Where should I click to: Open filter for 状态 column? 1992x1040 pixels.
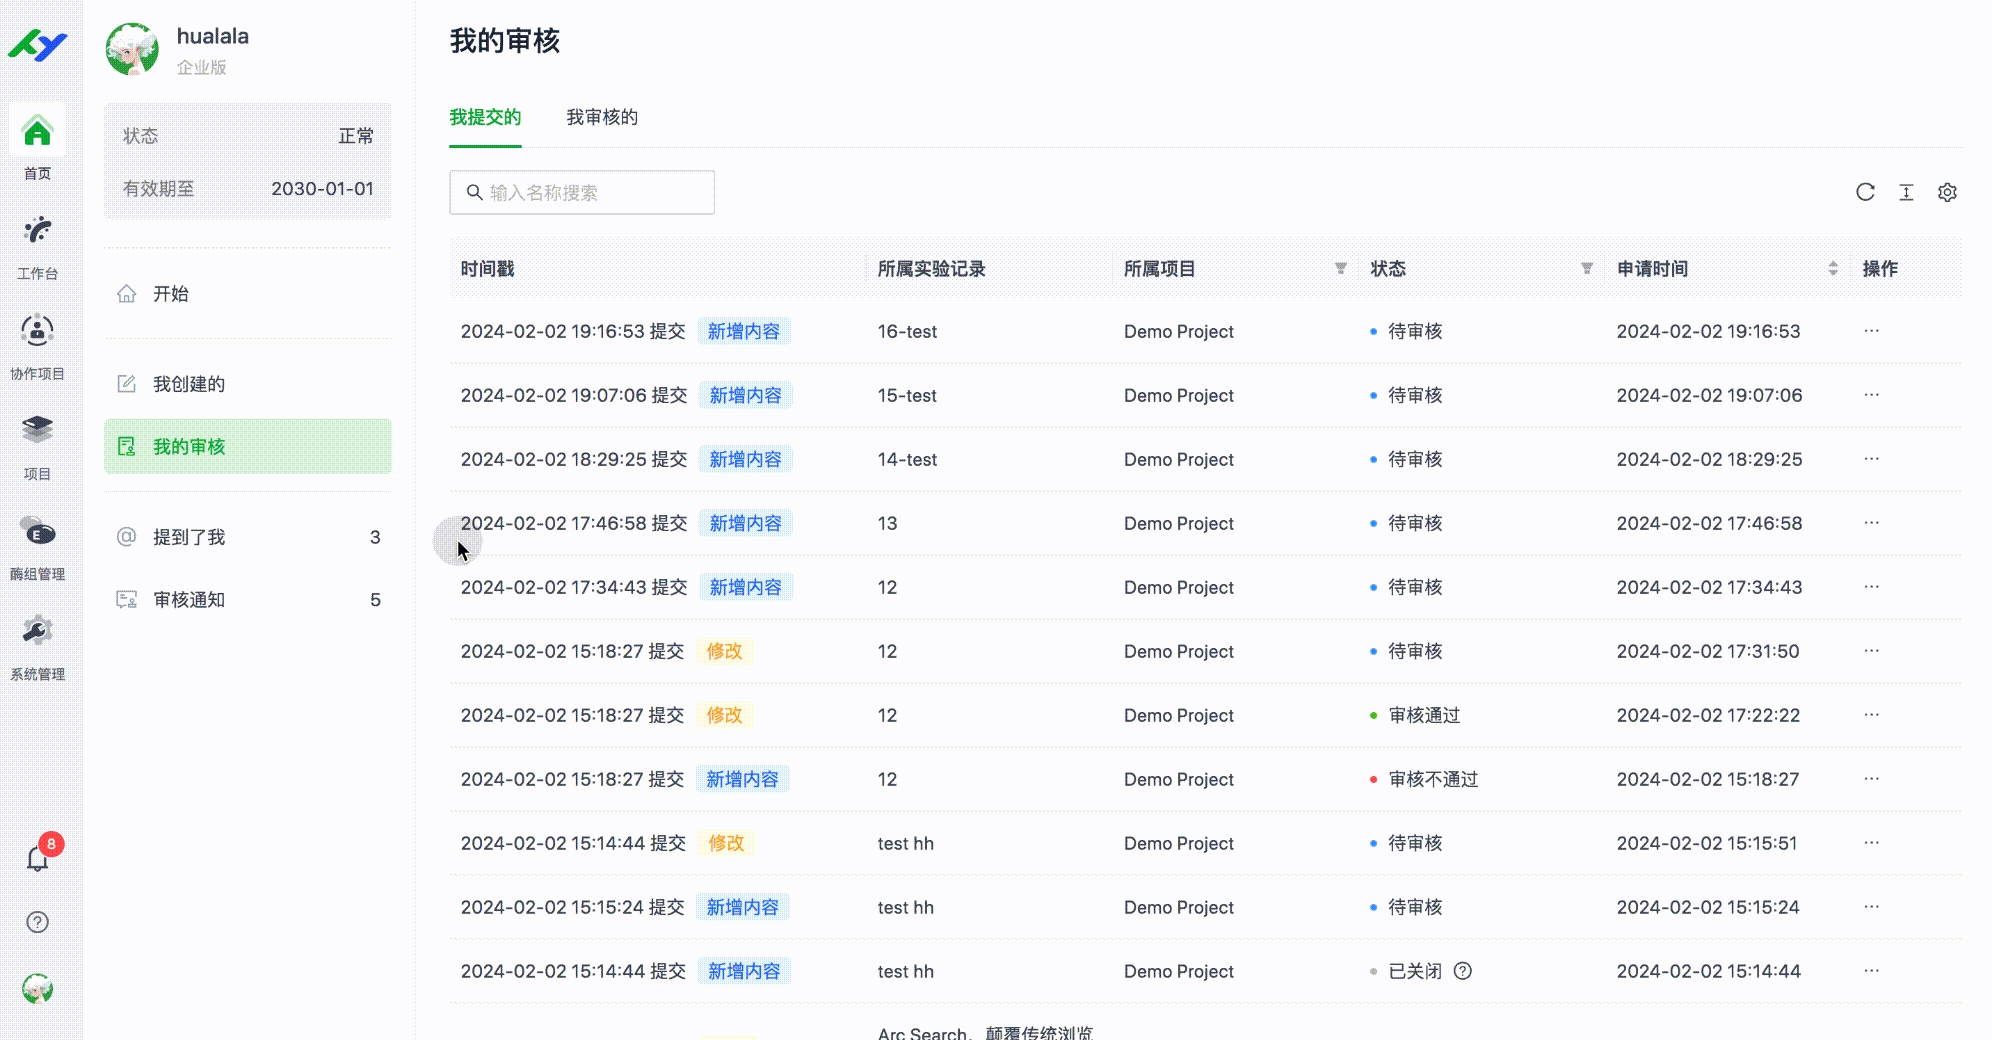click(x=1586, y=268)
